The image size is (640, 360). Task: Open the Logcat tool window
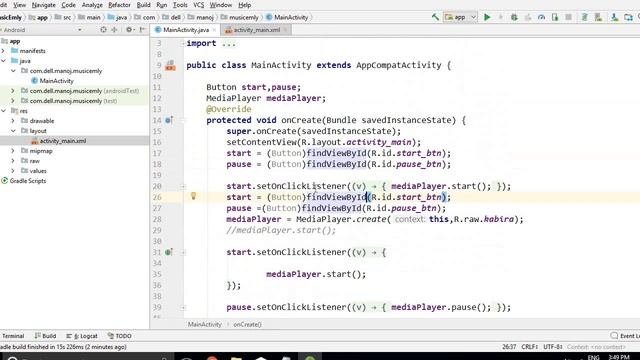coord(82,336)
